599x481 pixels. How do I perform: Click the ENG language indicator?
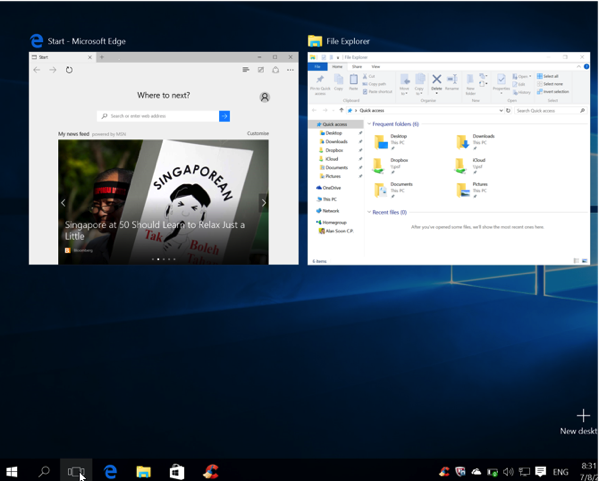point(560,472)
